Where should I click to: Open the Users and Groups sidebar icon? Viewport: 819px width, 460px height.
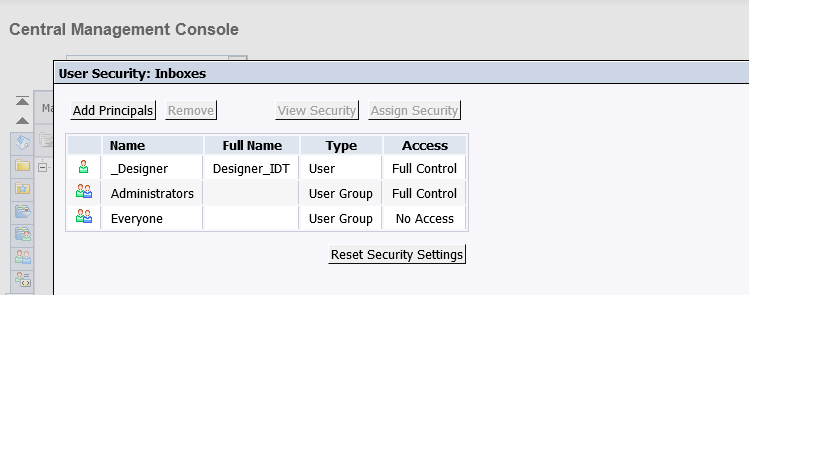pos(22,257)
